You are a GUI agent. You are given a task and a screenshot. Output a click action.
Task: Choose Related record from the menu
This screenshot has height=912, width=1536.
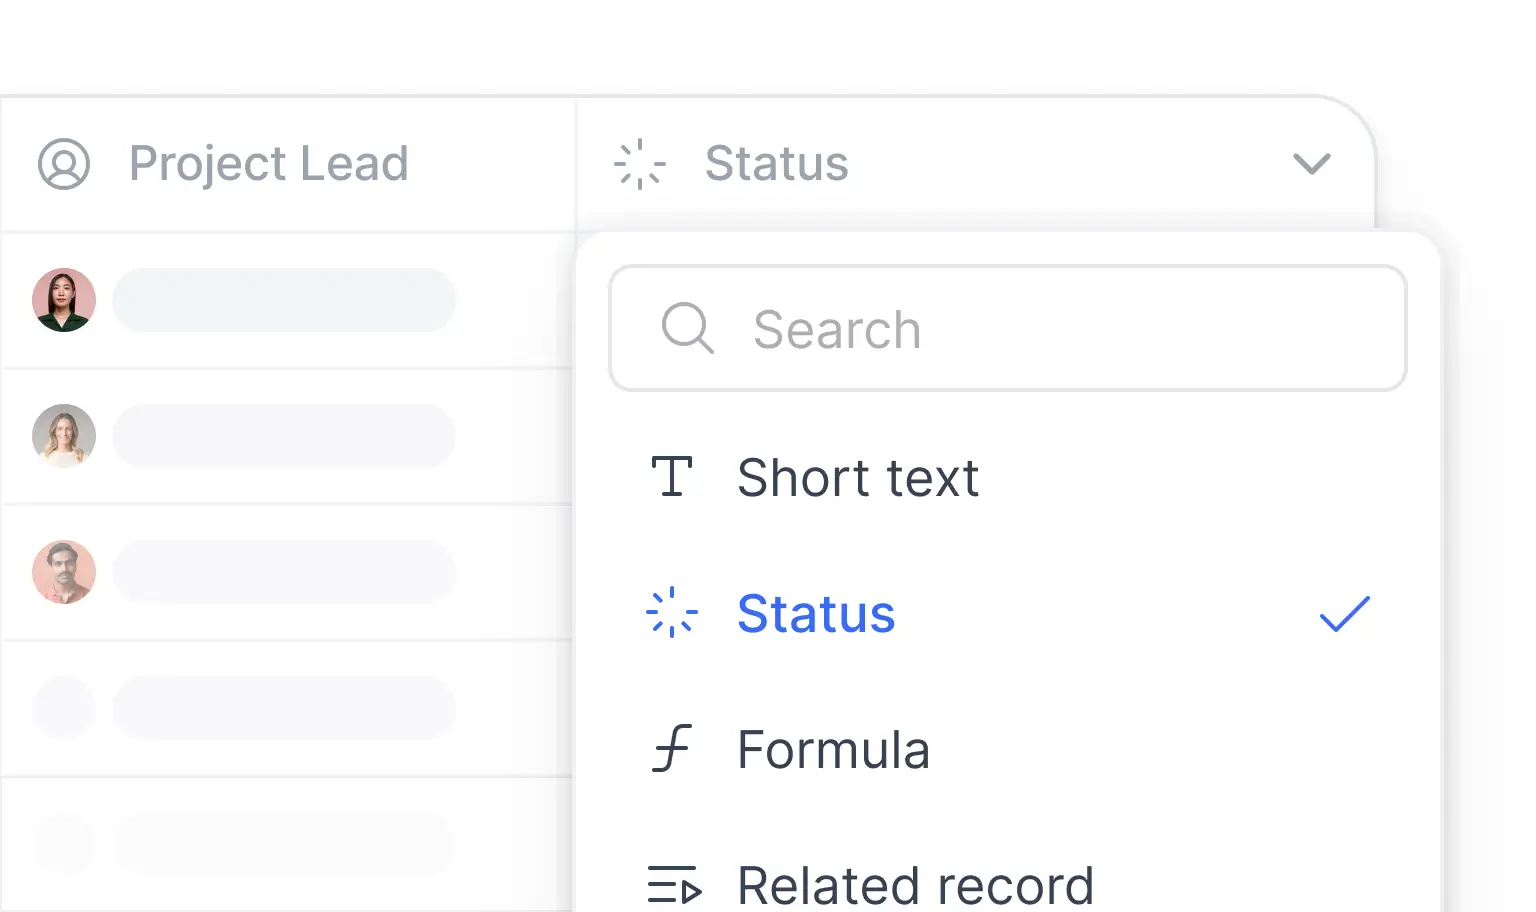[915, 884]
